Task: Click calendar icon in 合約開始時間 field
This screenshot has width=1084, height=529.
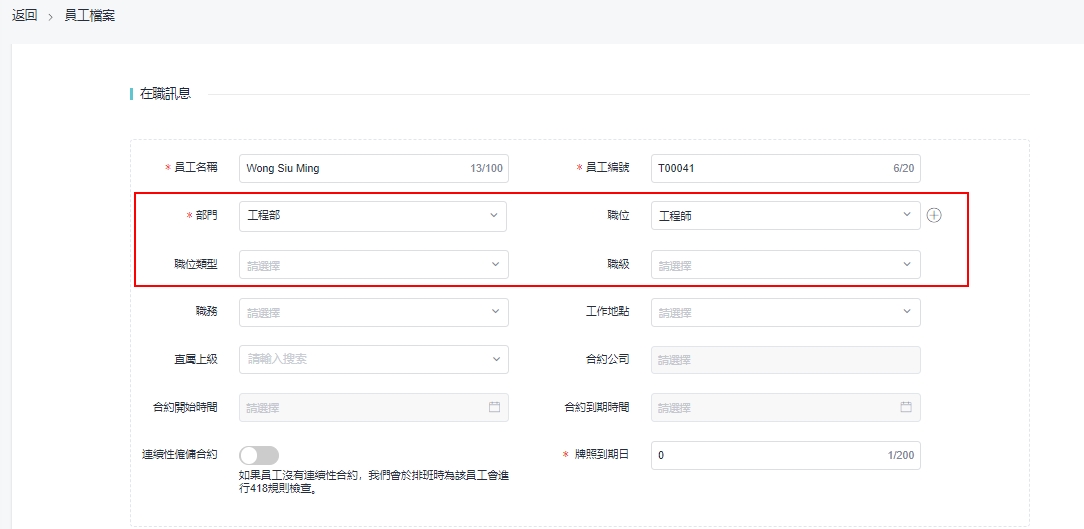Action: tap(494, 408)
